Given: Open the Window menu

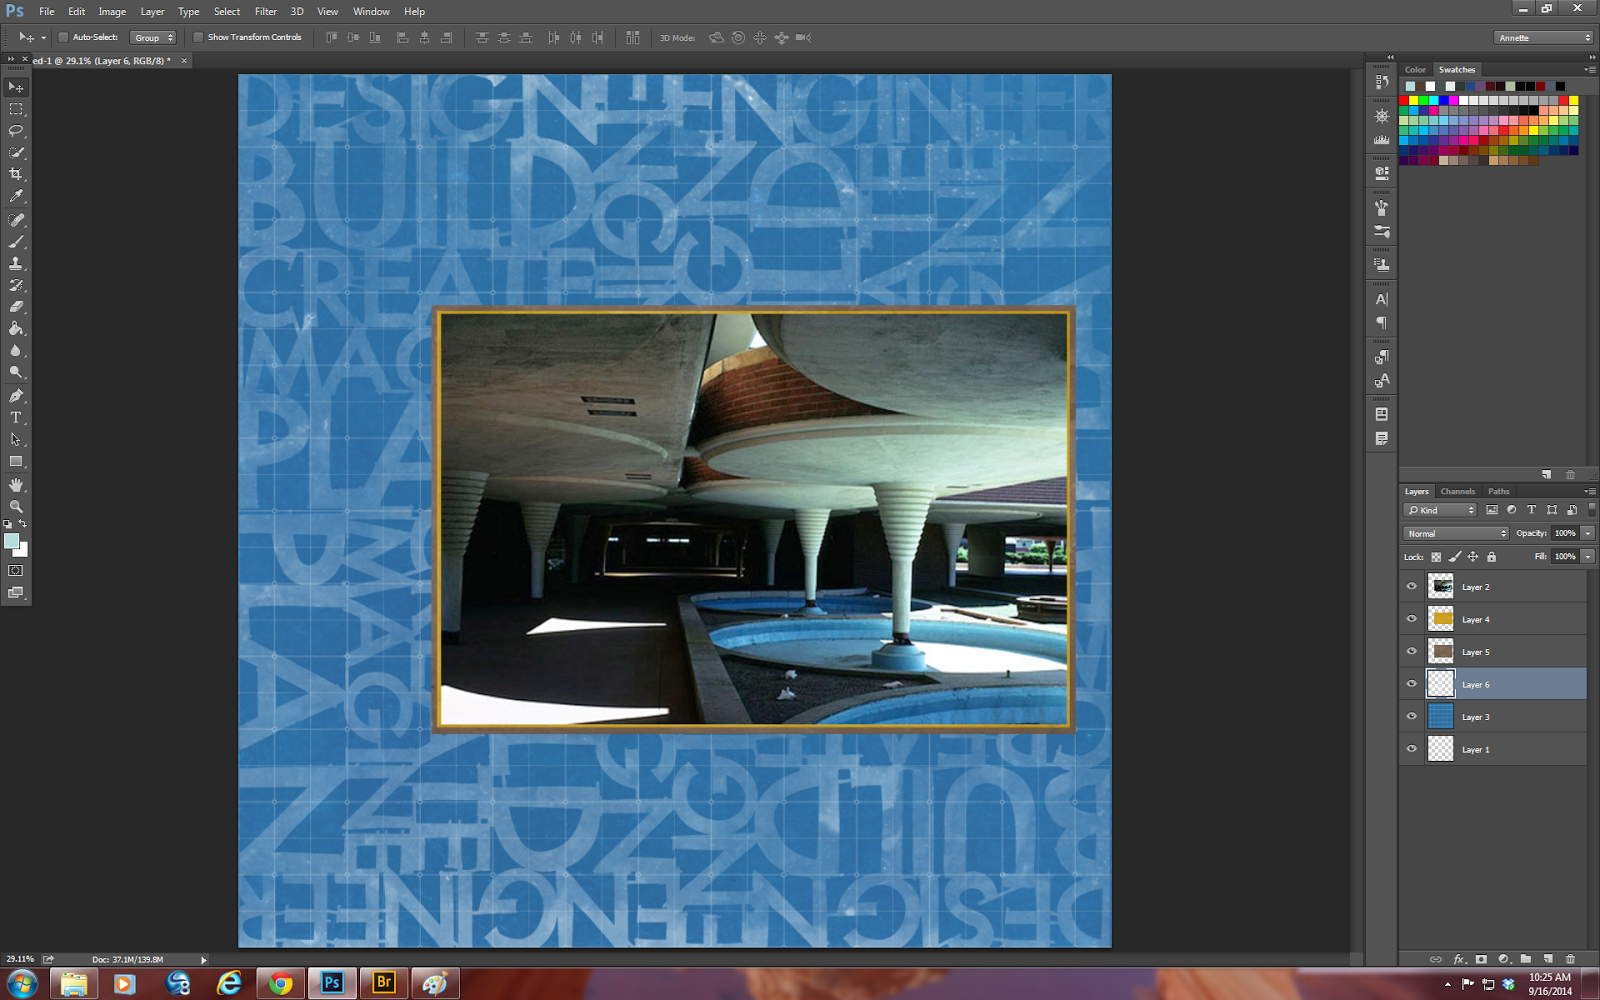Looking at the screenshot, I should click(371, 12).
